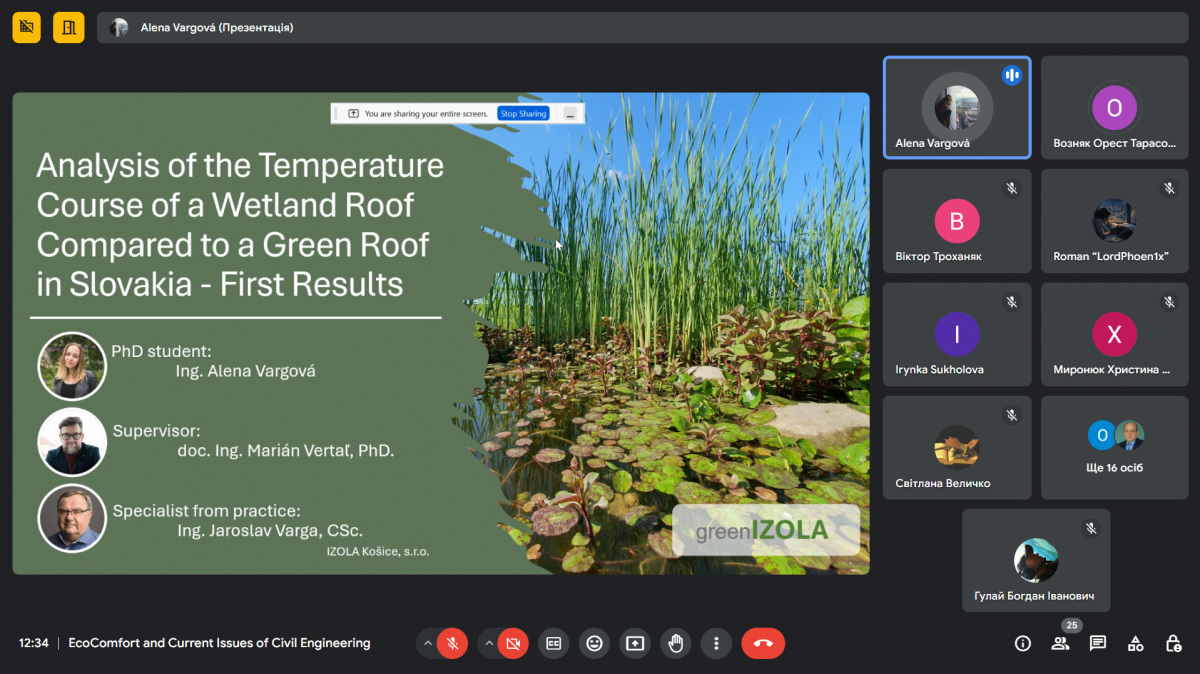
Task: Show the participants list panel
Action: coord(1060,643)
